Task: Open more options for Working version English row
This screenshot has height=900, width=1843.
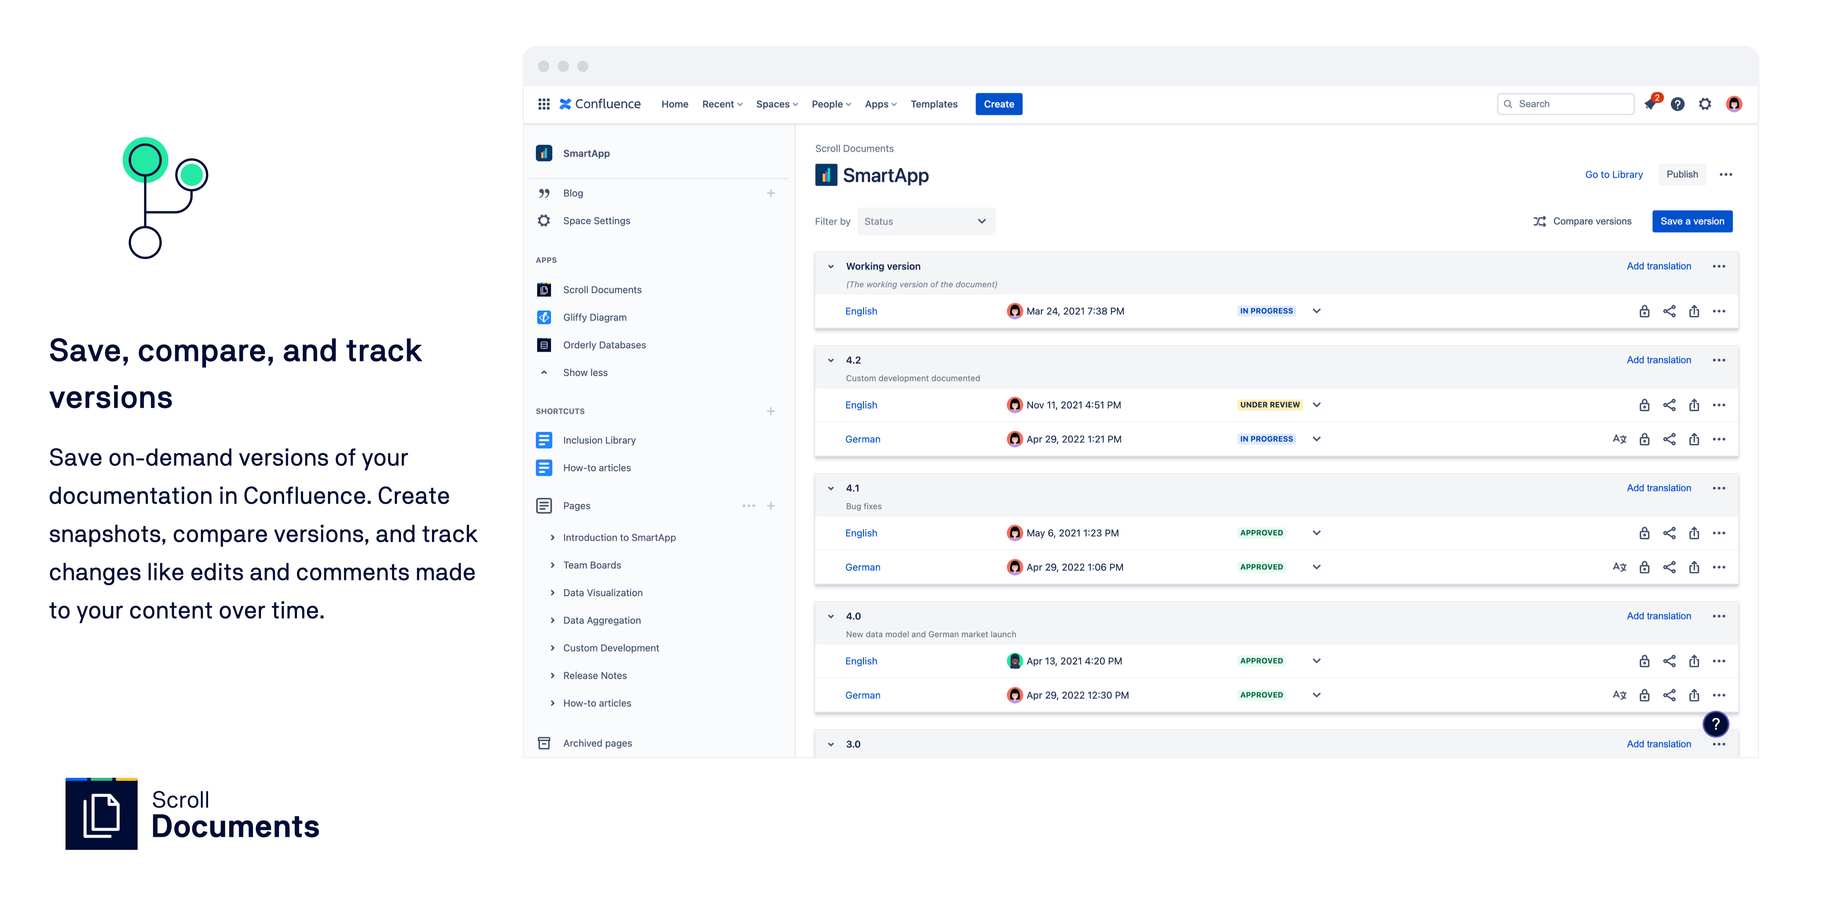Action: coord(1719,311)
